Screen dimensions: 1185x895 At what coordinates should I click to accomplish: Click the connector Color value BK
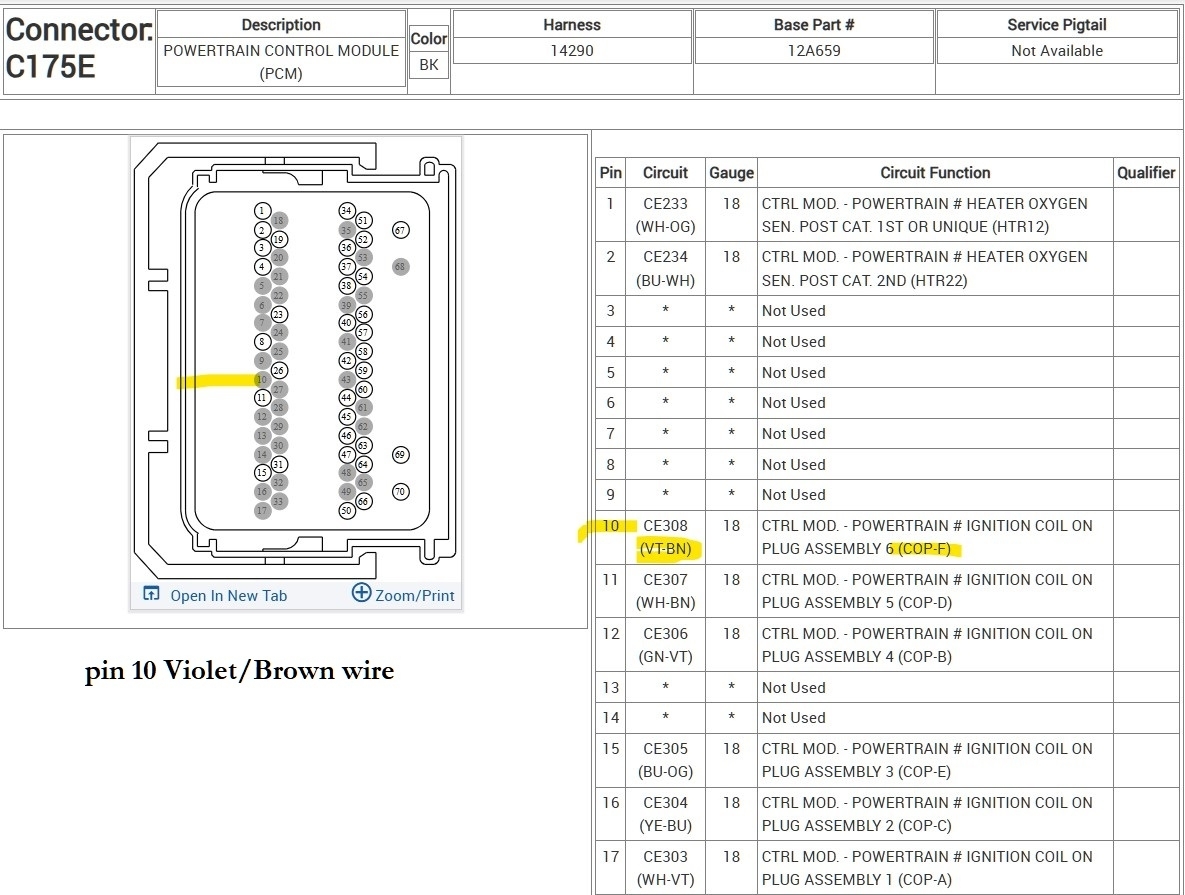429,64
